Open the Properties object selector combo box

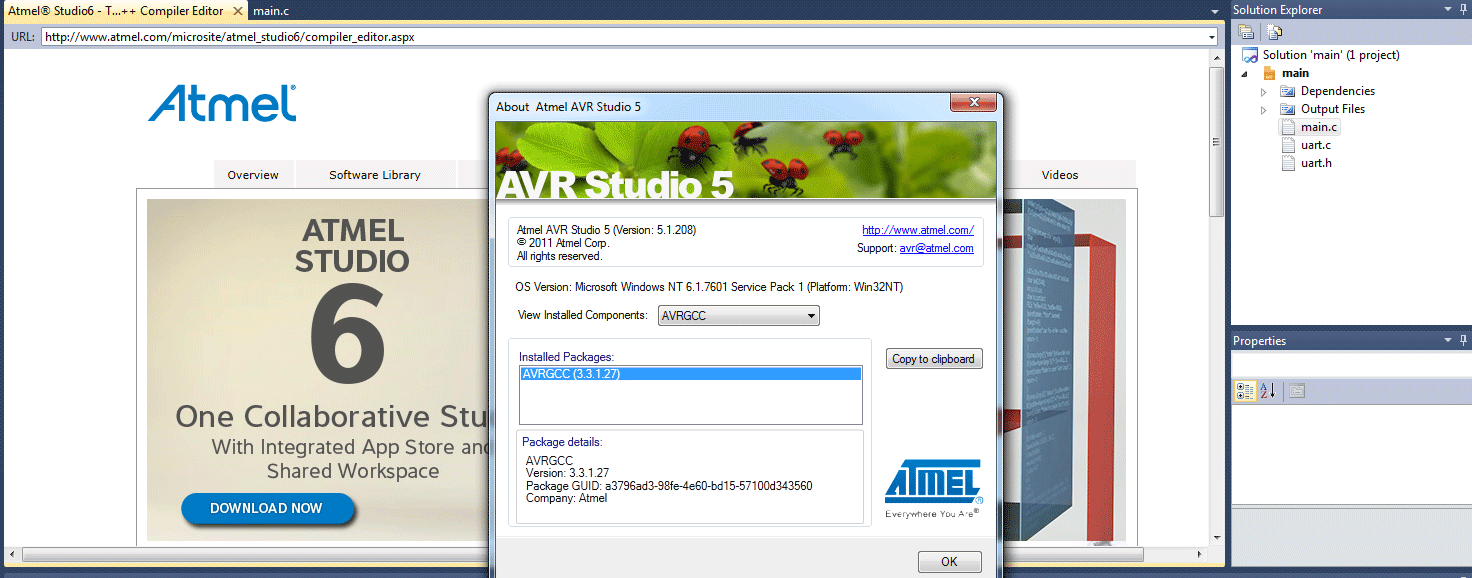click(1351, 365)
